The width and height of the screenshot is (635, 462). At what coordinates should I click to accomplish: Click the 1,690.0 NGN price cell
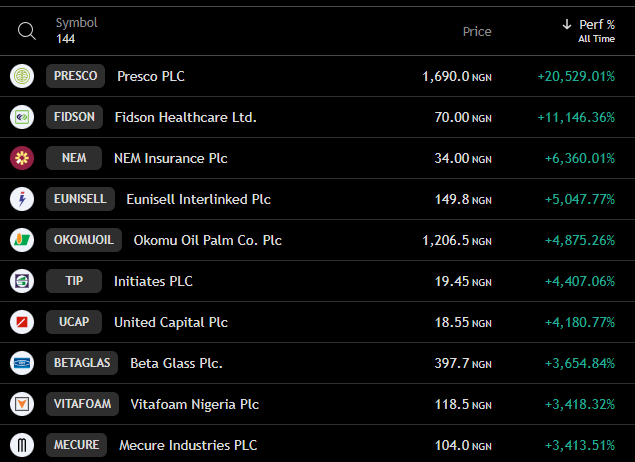pos(457,76)
